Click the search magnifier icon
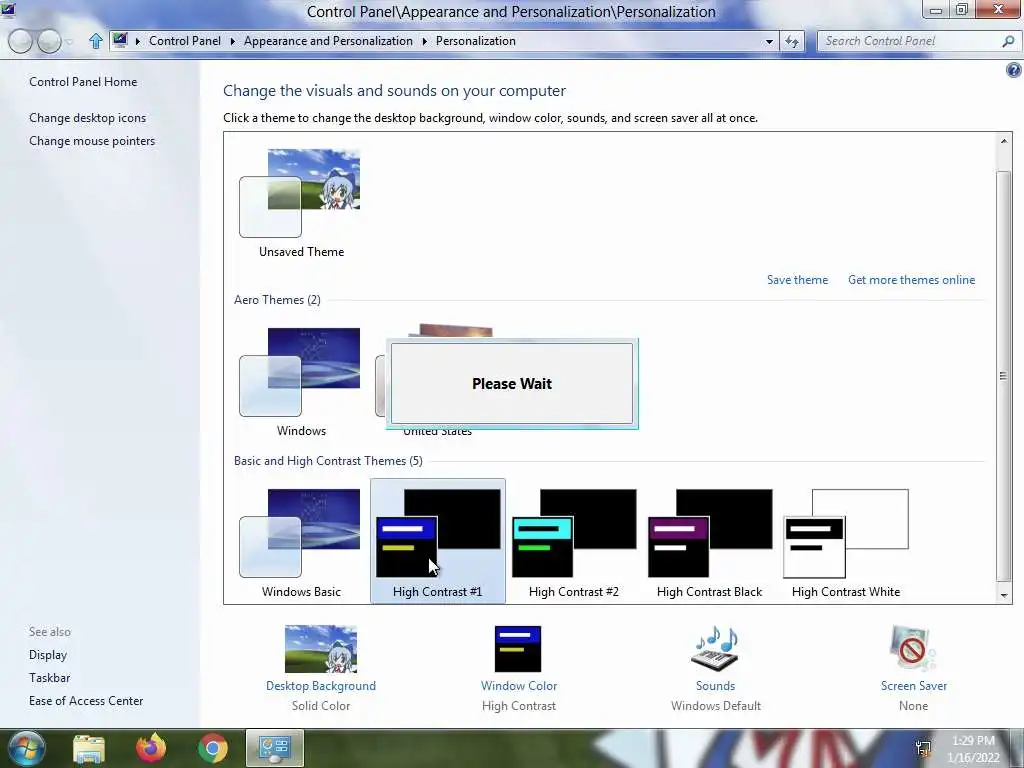The height and width of the screenshot is (768, 1024). (x=1008, y=41)
